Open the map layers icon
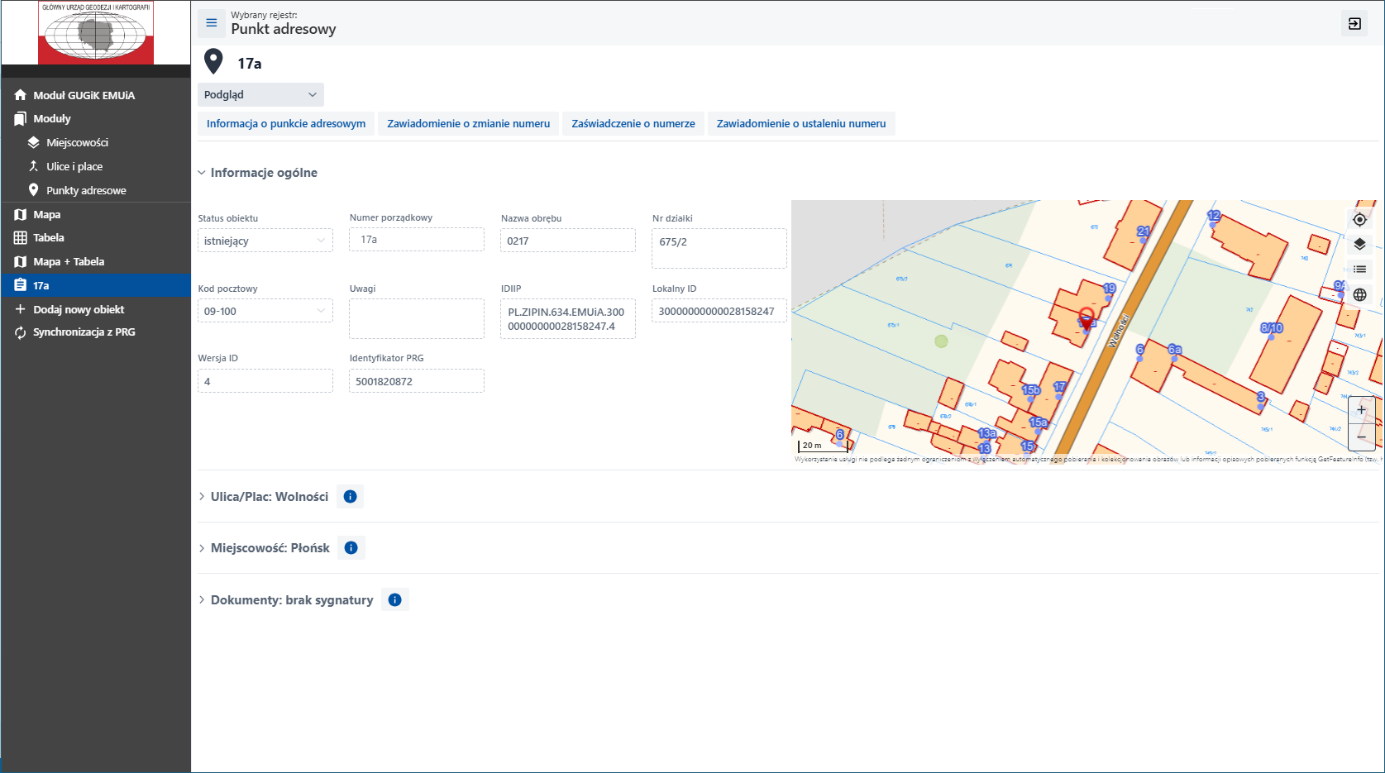Image resolution: width=1385 pixels, height=773 pixels. tap(1360, 244)
